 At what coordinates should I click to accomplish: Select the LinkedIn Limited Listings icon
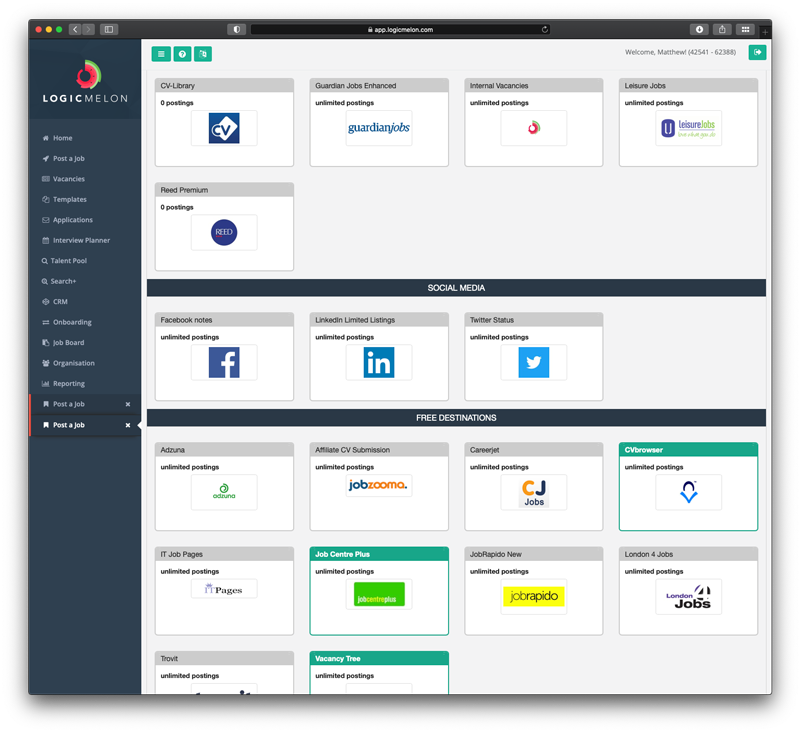pos(379,363)
